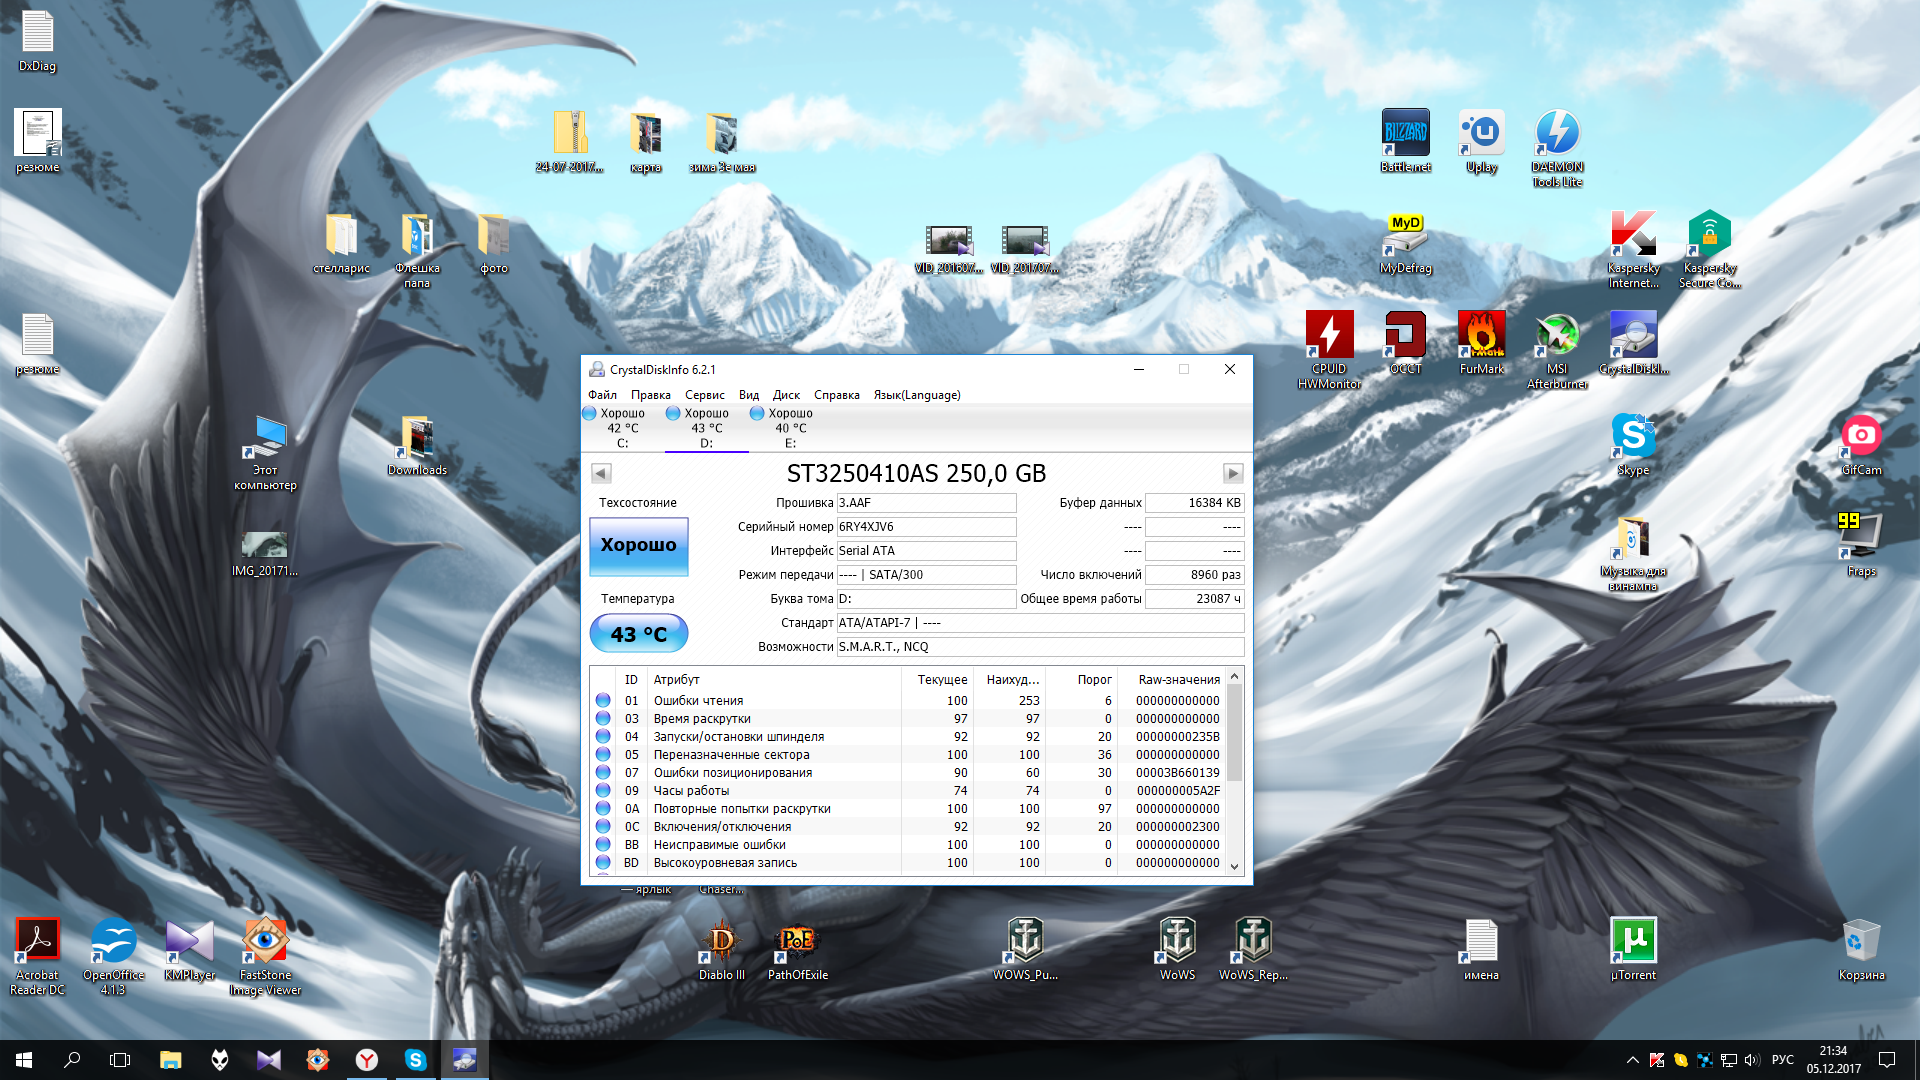Open FastStone Image Viewer shortcut
Viewport: 1920px width, 1080px height.
pos(265,956)
